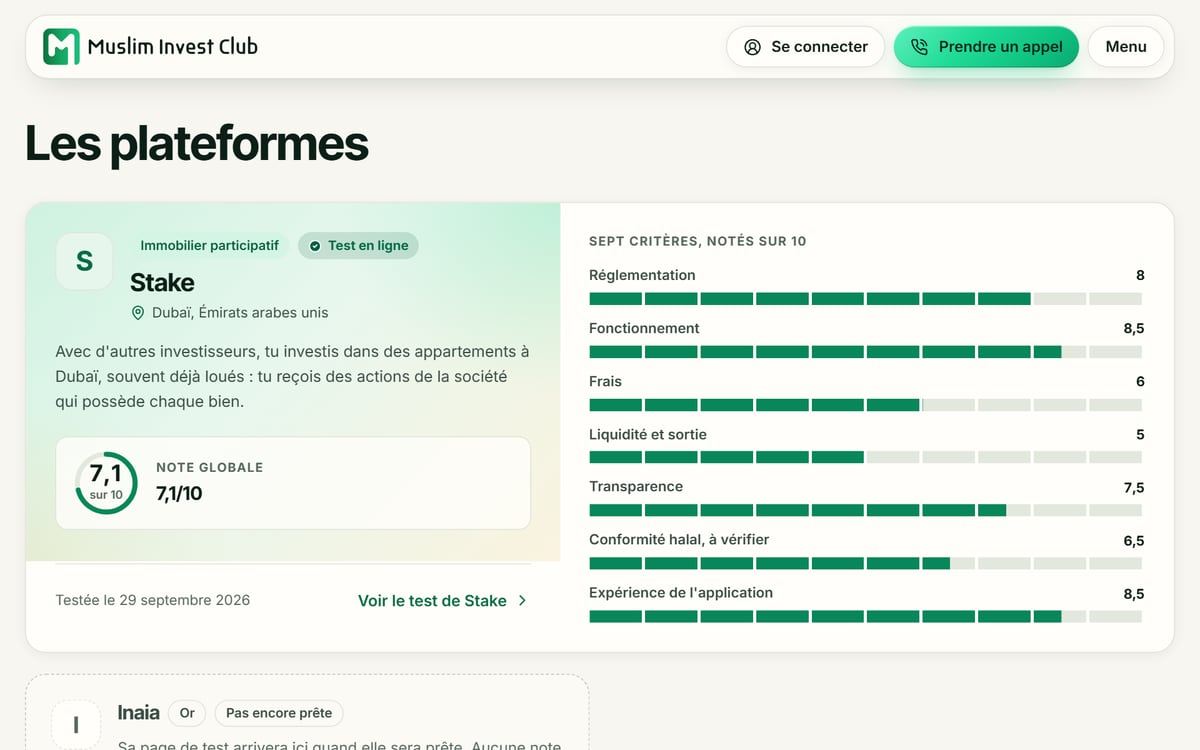Click the Test en ligne badge
1200x750 pixels.
coord(358,245)
